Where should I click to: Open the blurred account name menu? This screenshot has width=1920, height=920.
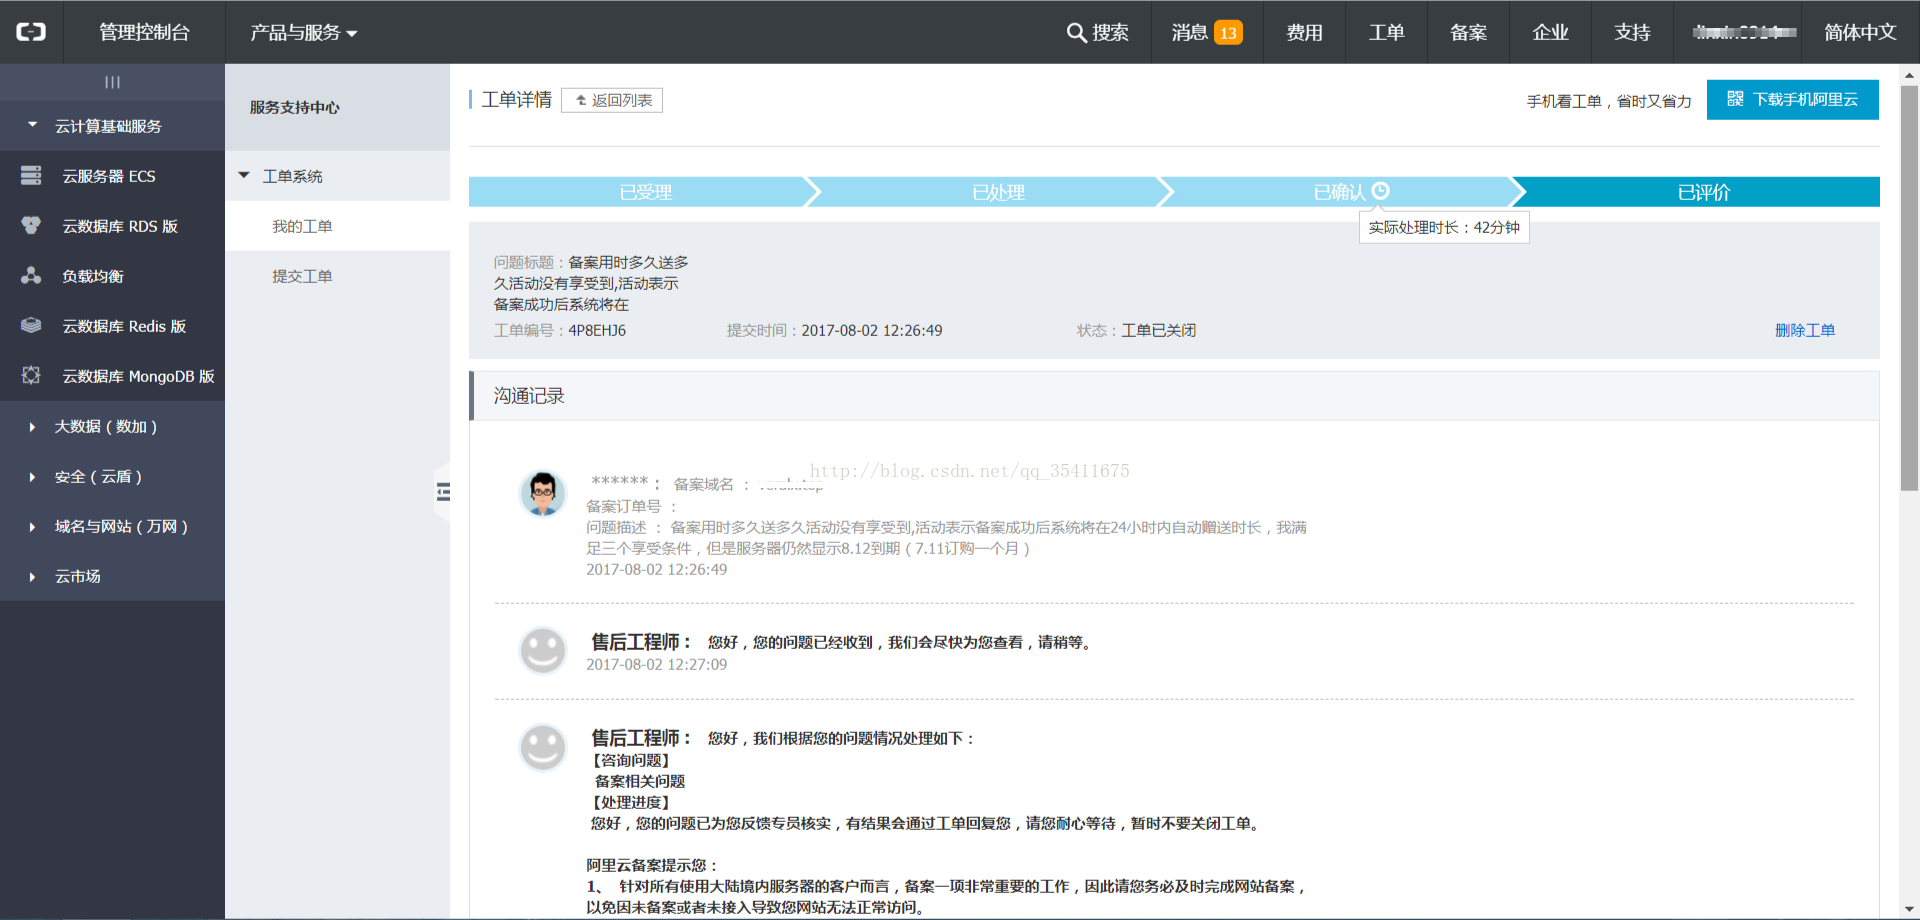(x=1745, y=33)
